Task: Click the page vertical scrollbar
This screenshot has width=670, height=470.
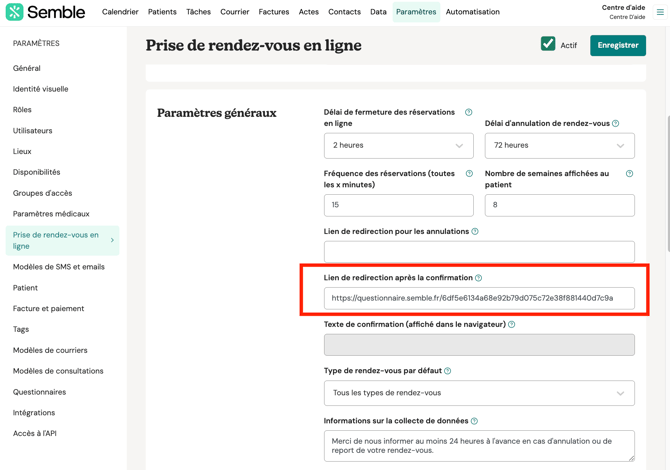Action: coord(667,150)
